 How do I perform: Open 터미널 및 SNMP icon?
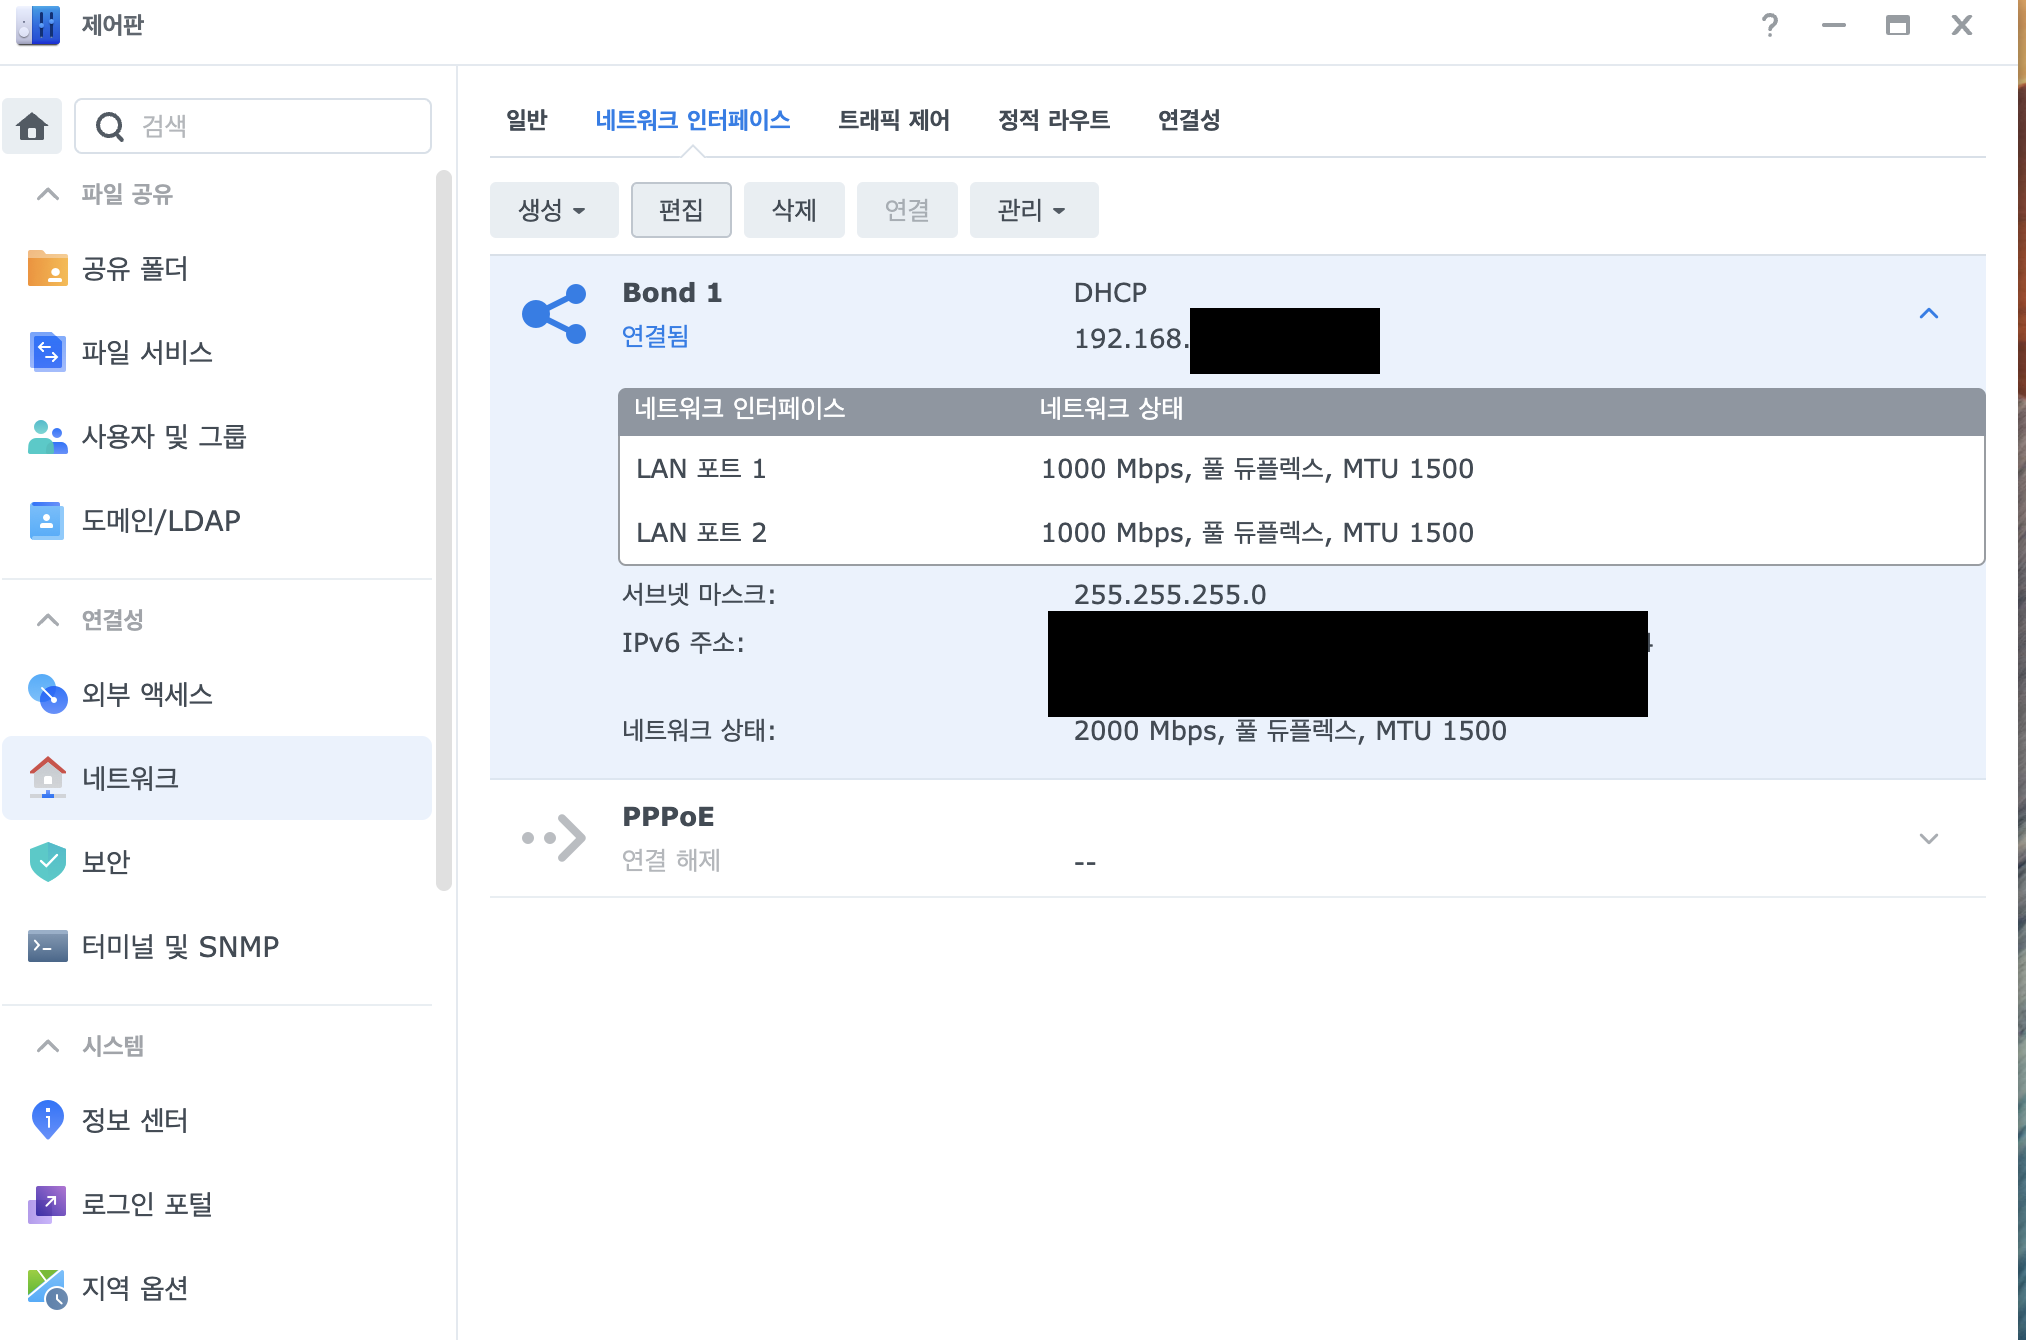pyautogui.click(x=47, y=946)
